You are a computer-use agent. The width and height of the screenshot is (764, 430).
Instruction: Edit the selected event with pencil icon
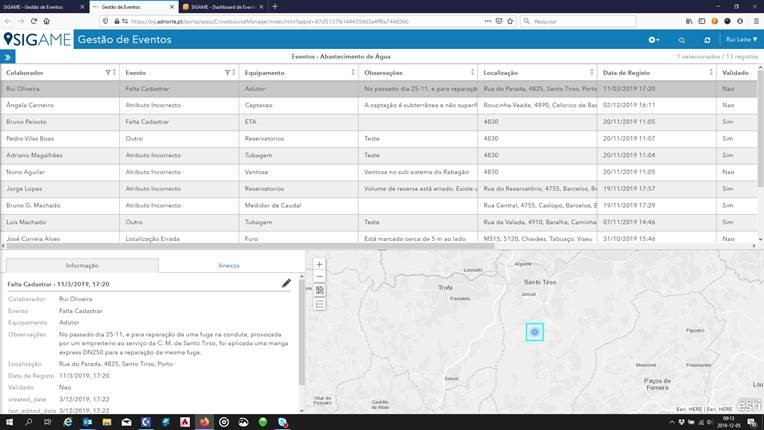click(x=287, y=284)
